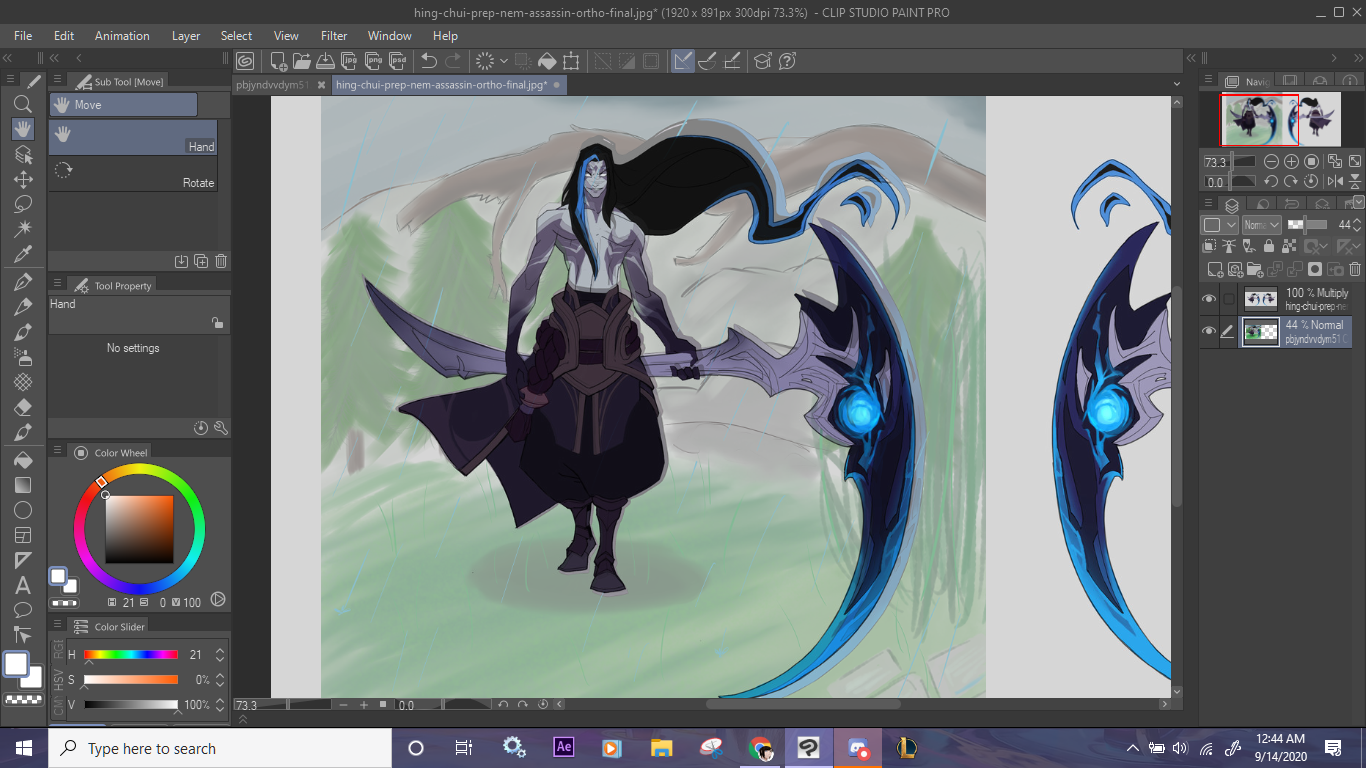Screen dimensions: 1366x768
Task: Expand the Clear icon dropdown arrow
Action: tap(504, 61)
